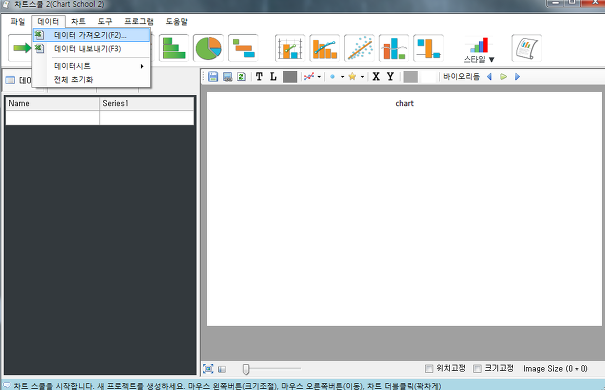Click the blue dot marker icon
This screenshot has height=390, width=605.
(333, 76)
